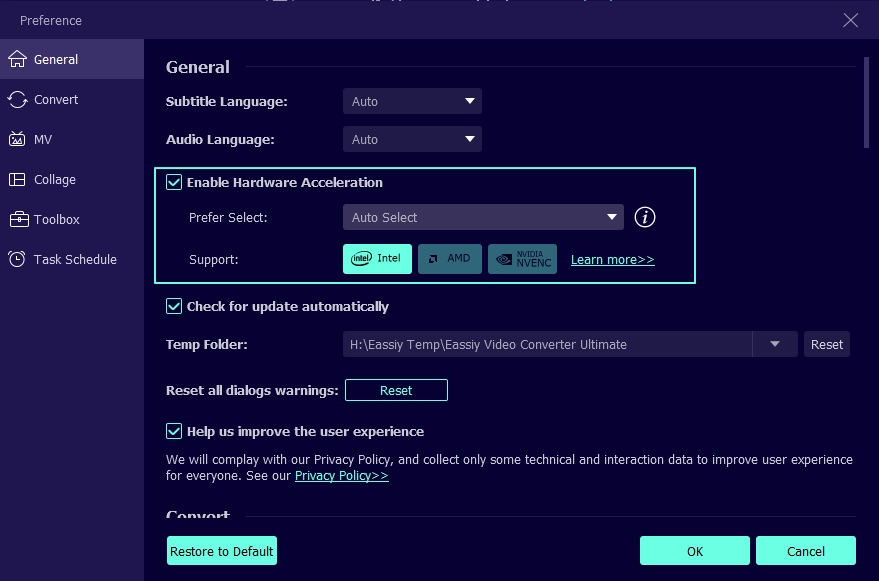Click Restore to Default button
Image resolution: width=879 pixels, height=581 pixels.
pos(222,551)
